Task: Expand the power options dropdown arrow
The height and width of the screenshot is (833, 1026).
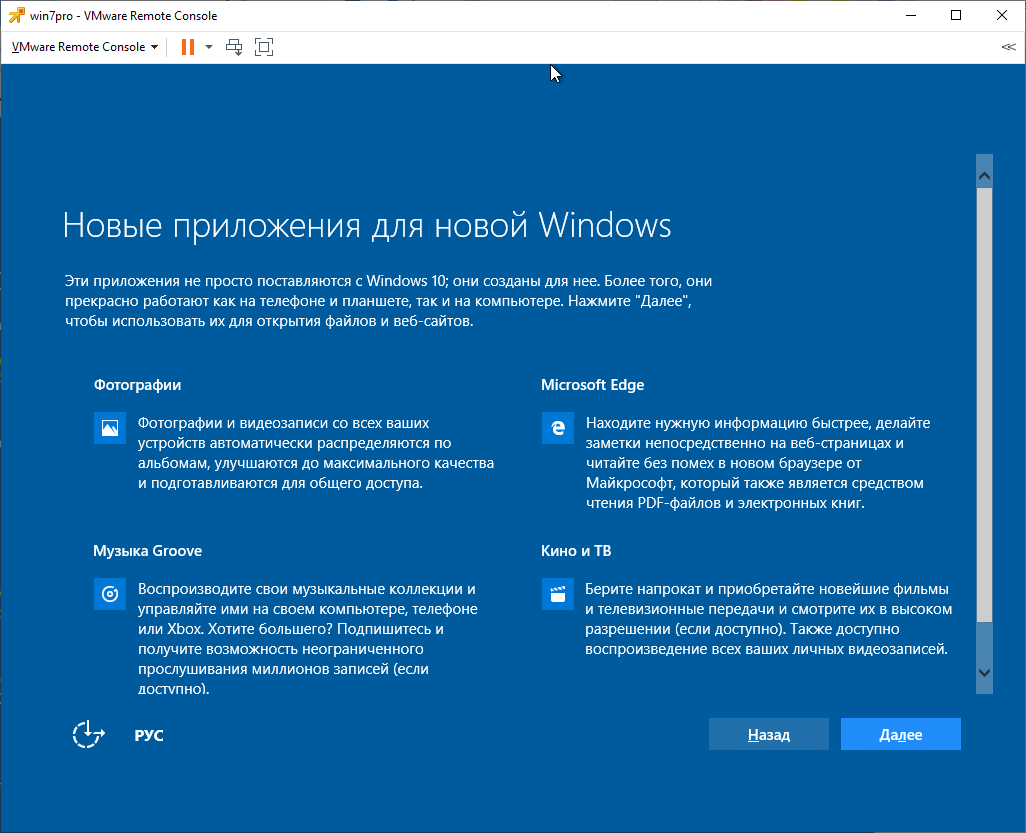Action: coord(209,47)
